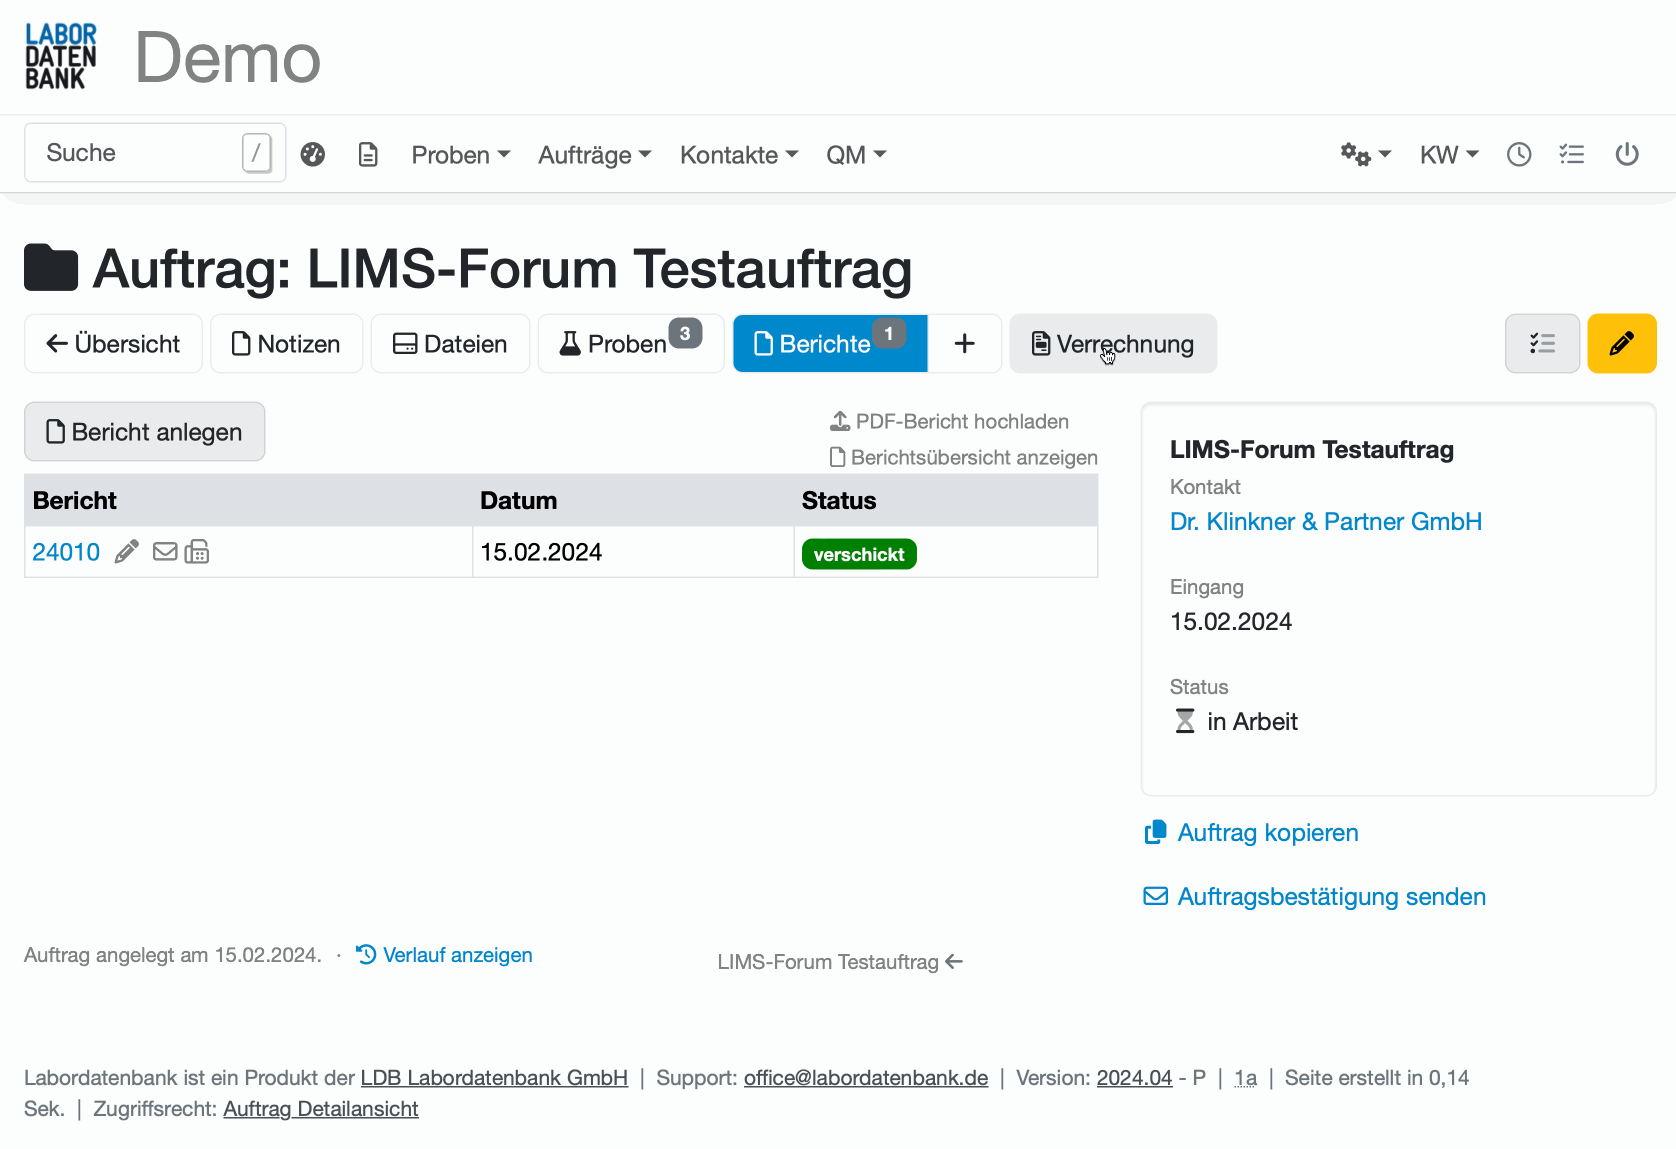Edit report 24010 with the pencil icon

click(126, 551)
